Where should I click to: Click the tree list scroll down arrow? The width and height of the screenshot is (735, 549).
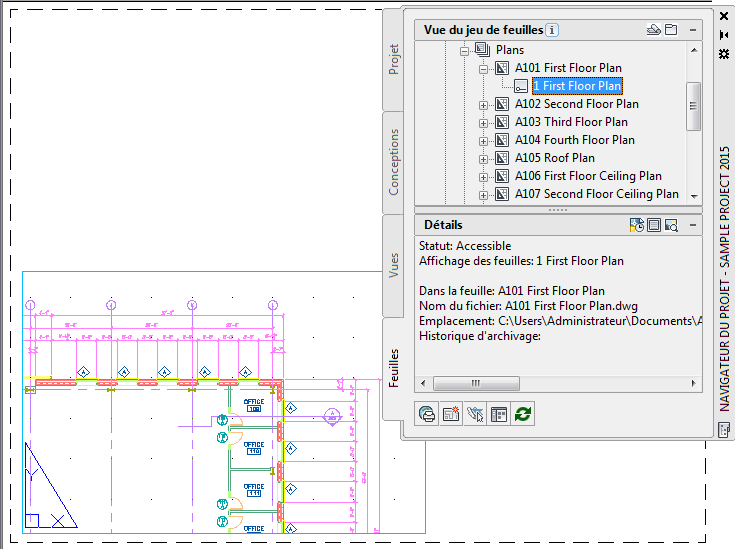tap(694, 196)
